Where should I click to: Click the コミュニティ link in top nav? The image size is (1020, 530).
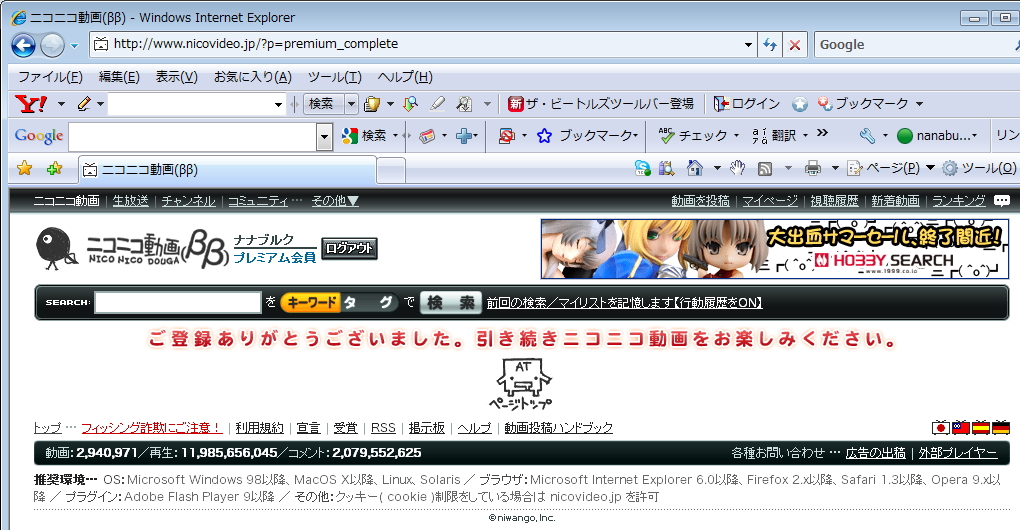pos(258,201)
